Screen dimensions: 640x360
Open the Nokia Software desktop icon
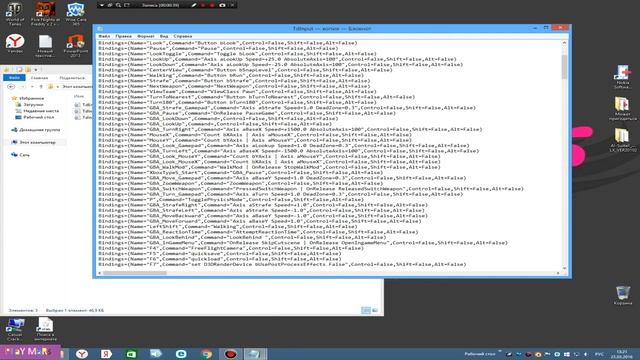click(622, 77)
